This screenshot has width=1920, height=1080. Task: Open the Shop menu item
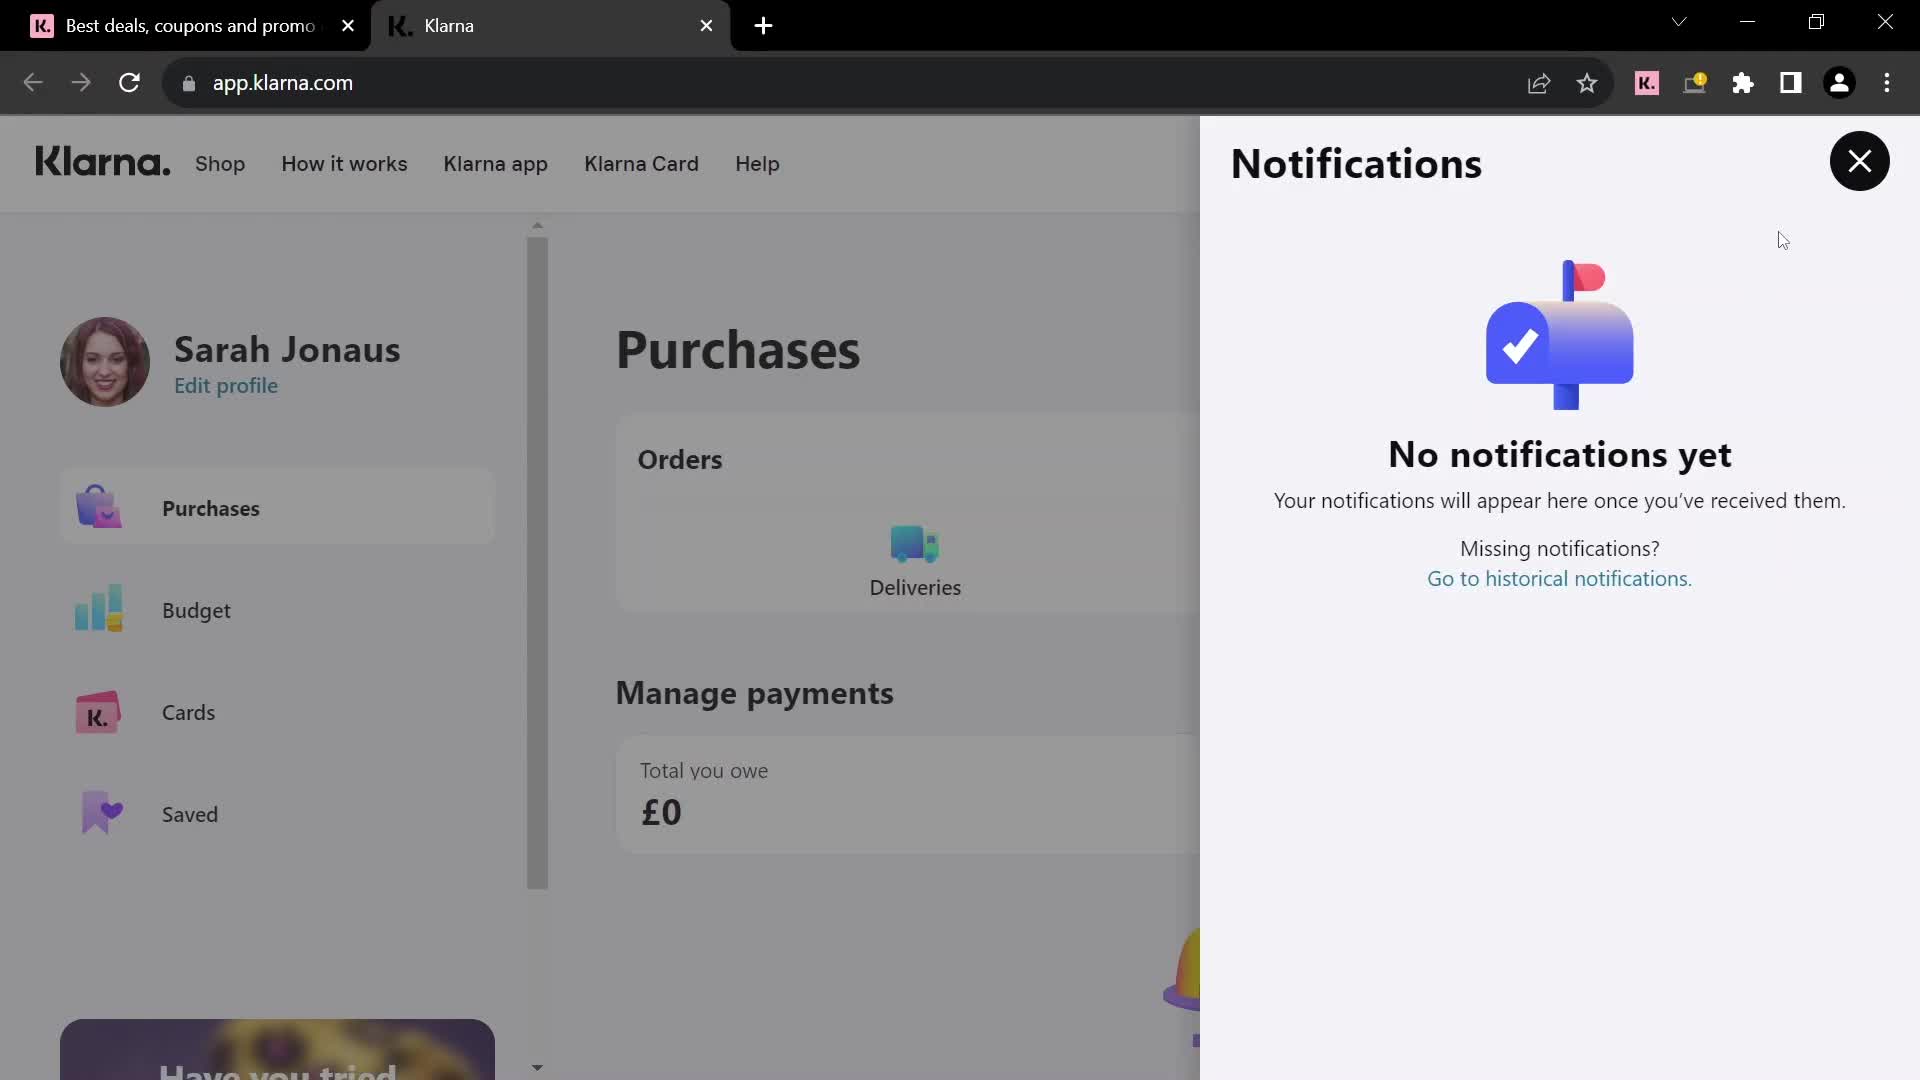coord(220,164)
